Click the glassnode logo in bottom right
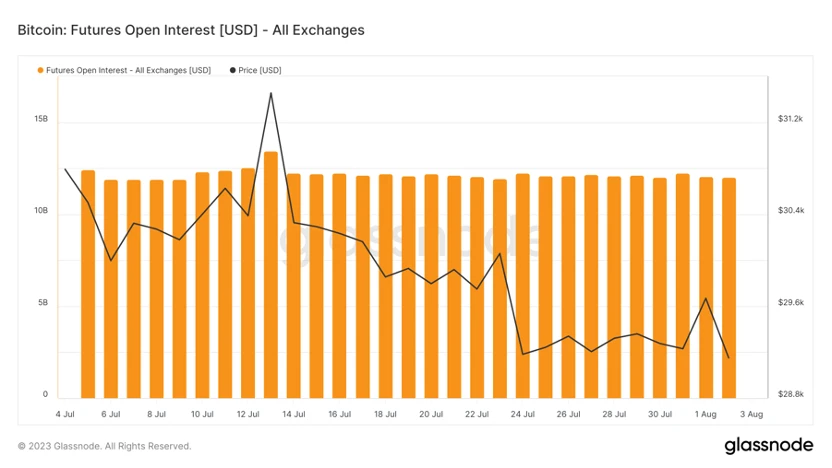This screenshot has height=468, width=832. click(x=770, y=445)
